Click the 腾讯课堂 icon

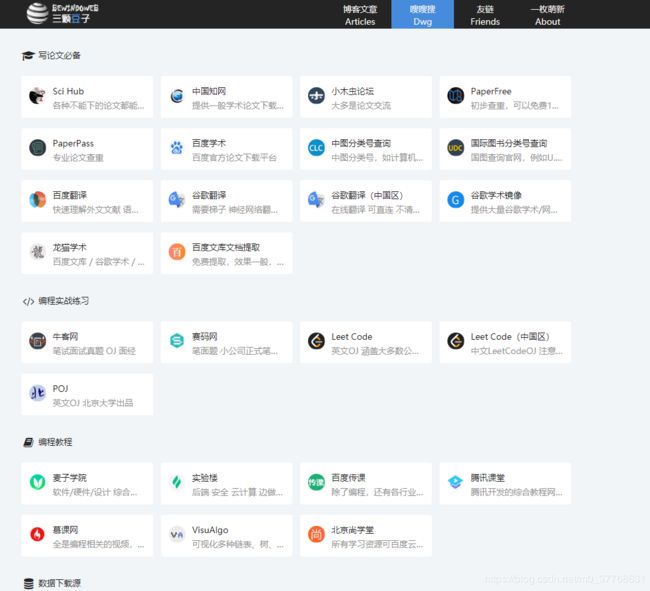point(456,482)
